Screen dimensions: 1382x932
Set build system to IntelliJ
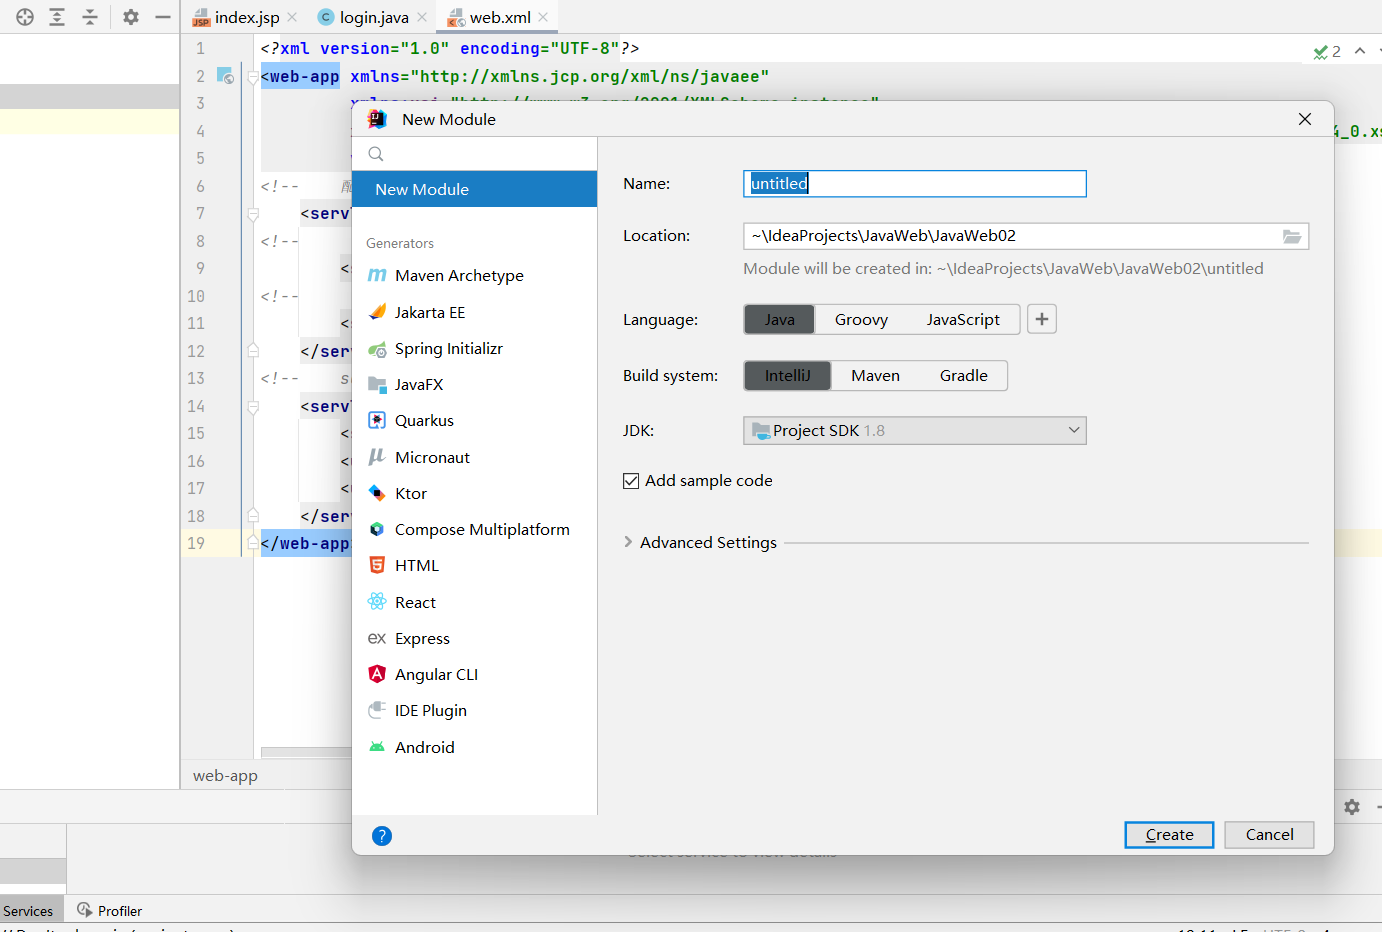[788, 375]
